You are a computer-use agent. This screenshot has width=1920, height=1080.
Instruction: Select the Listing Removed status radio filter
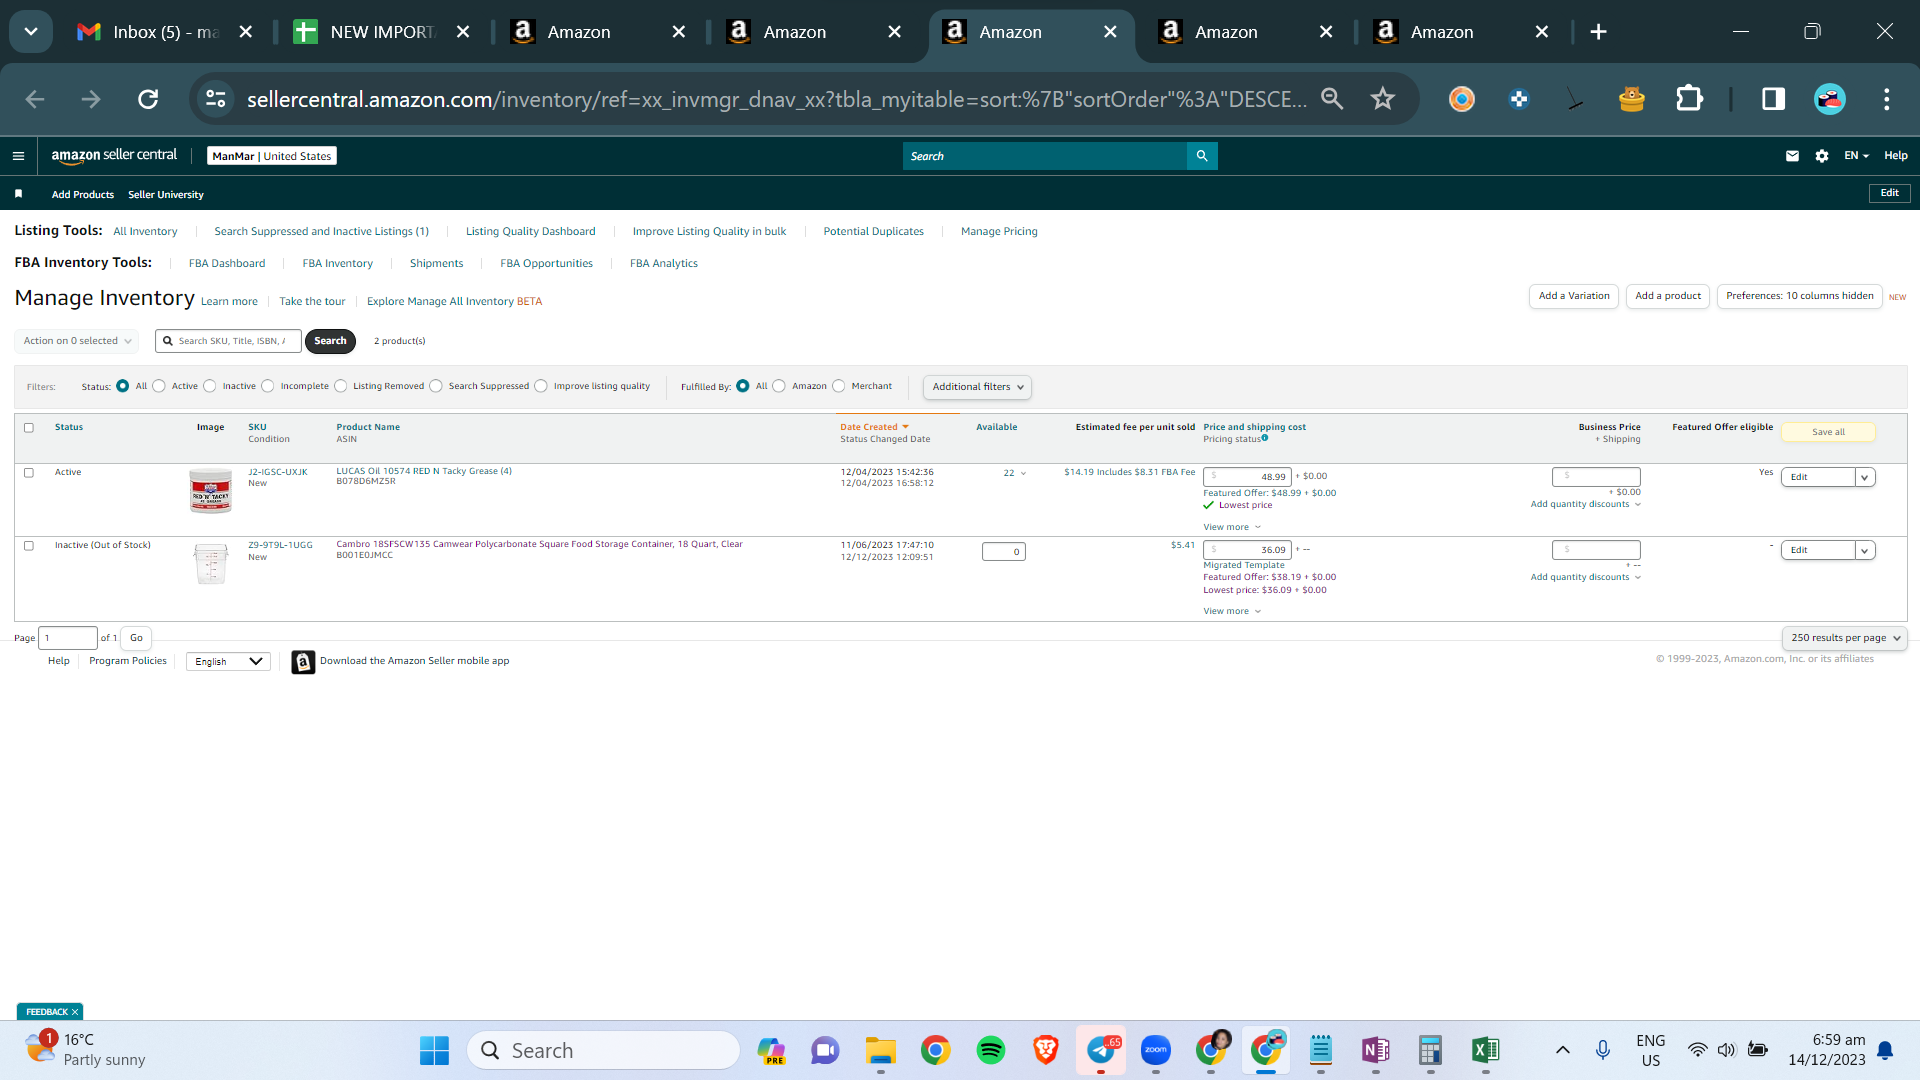(x=341, y=386)
